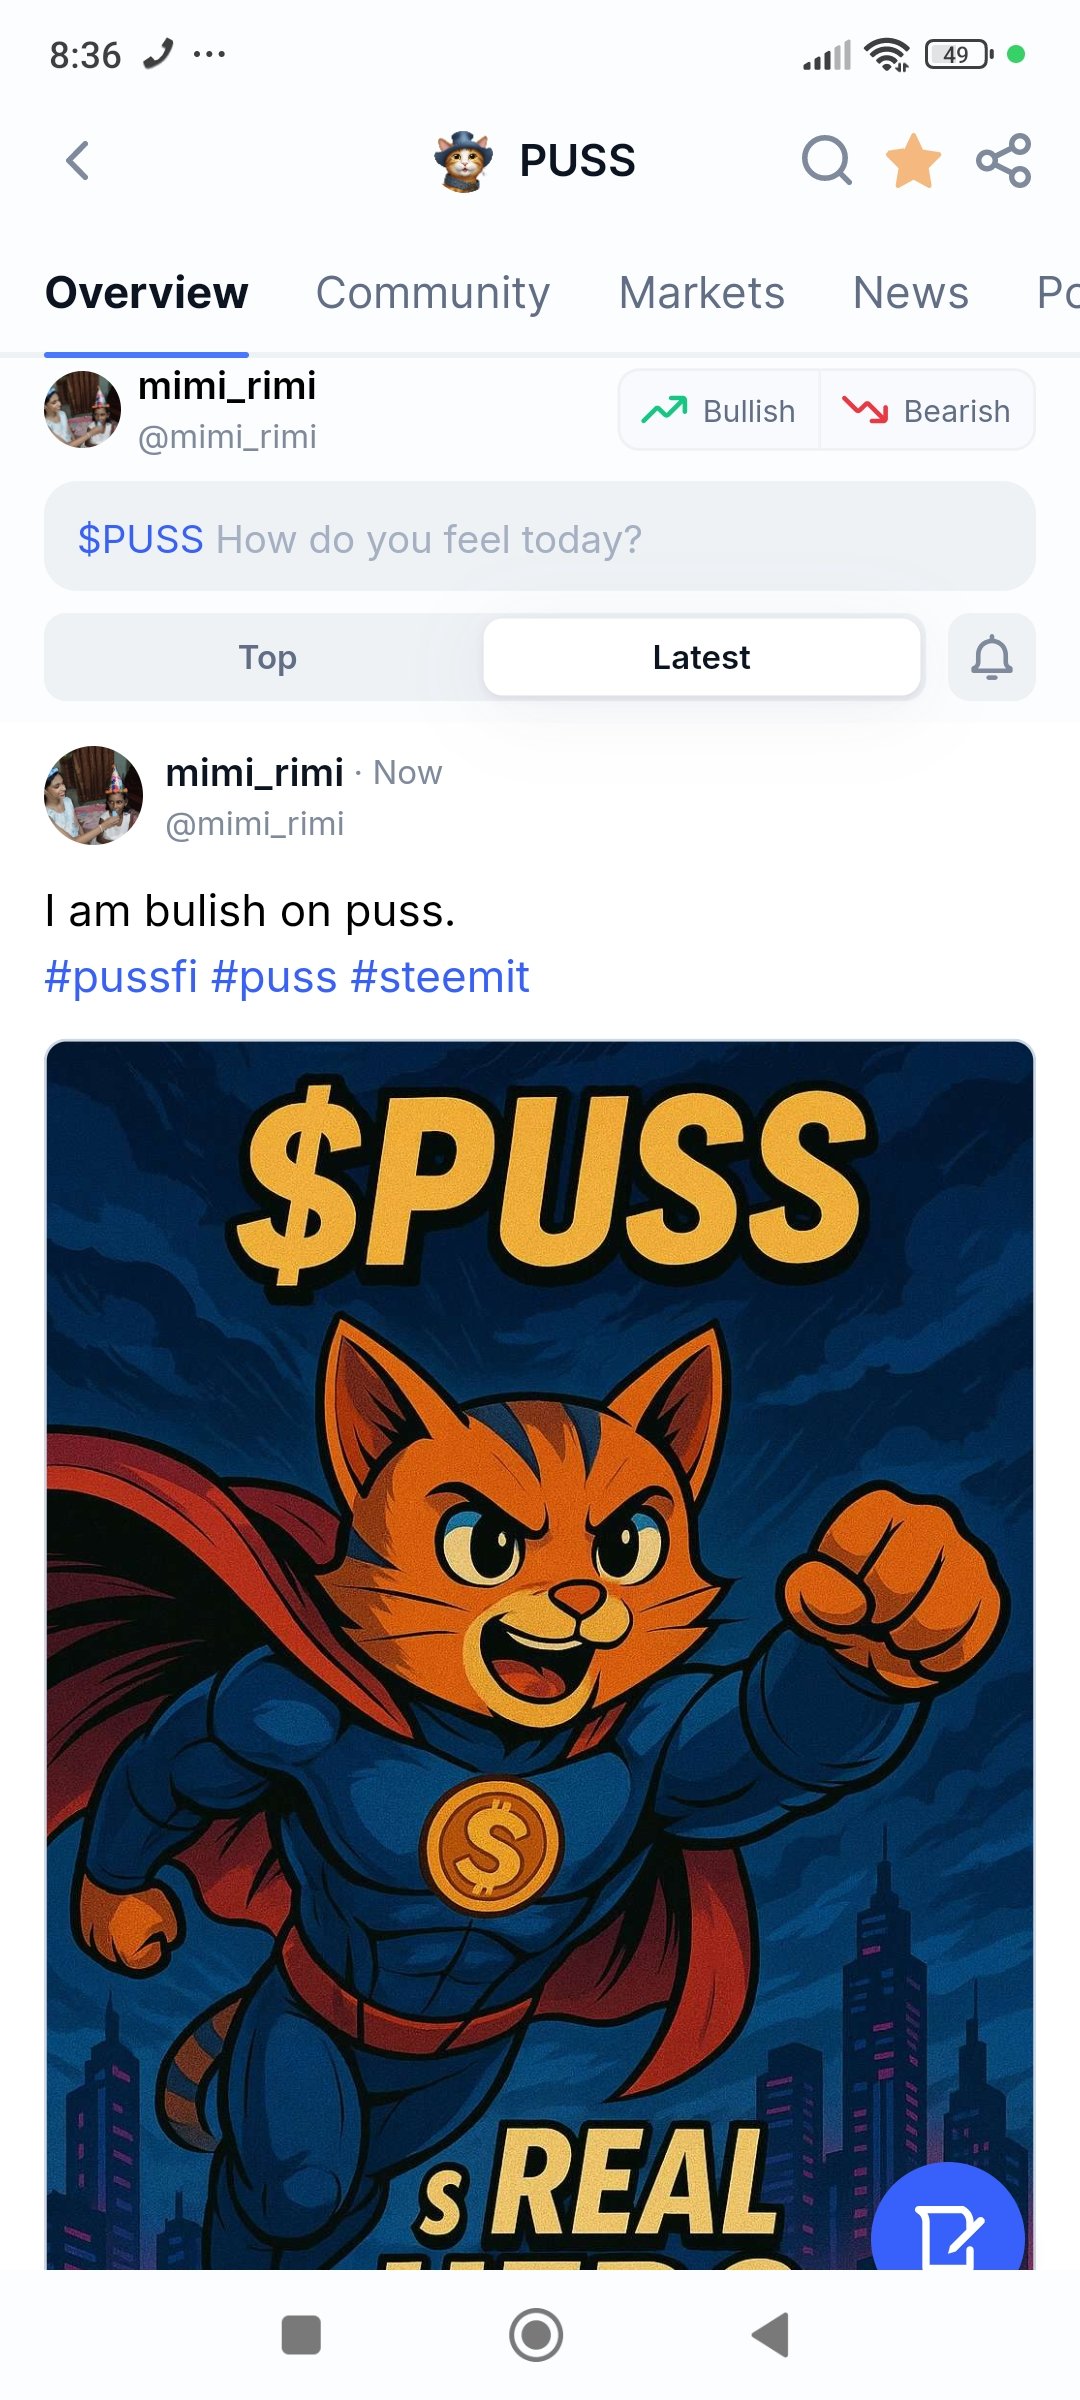Tap the floating compose post button

point(947,2225)
